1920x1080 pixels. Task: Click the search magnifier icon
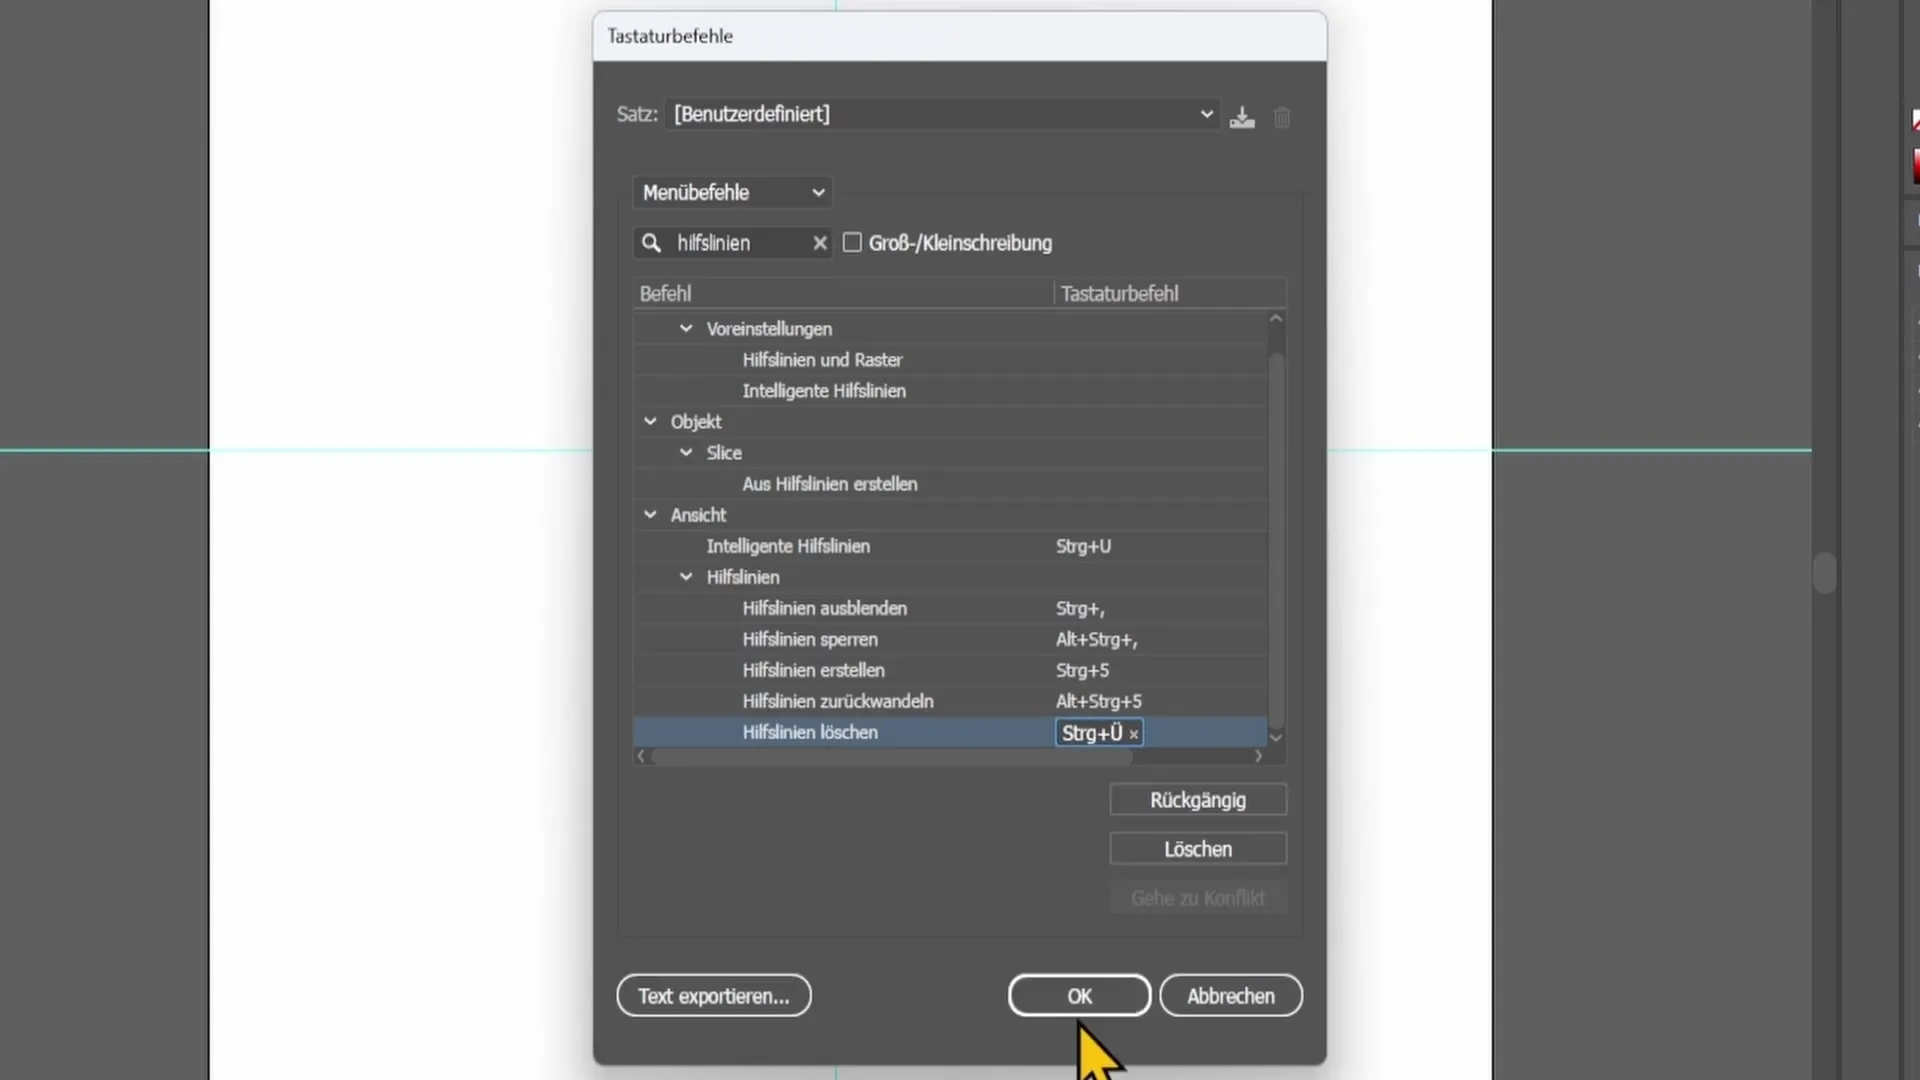click(x=651, y=243)
